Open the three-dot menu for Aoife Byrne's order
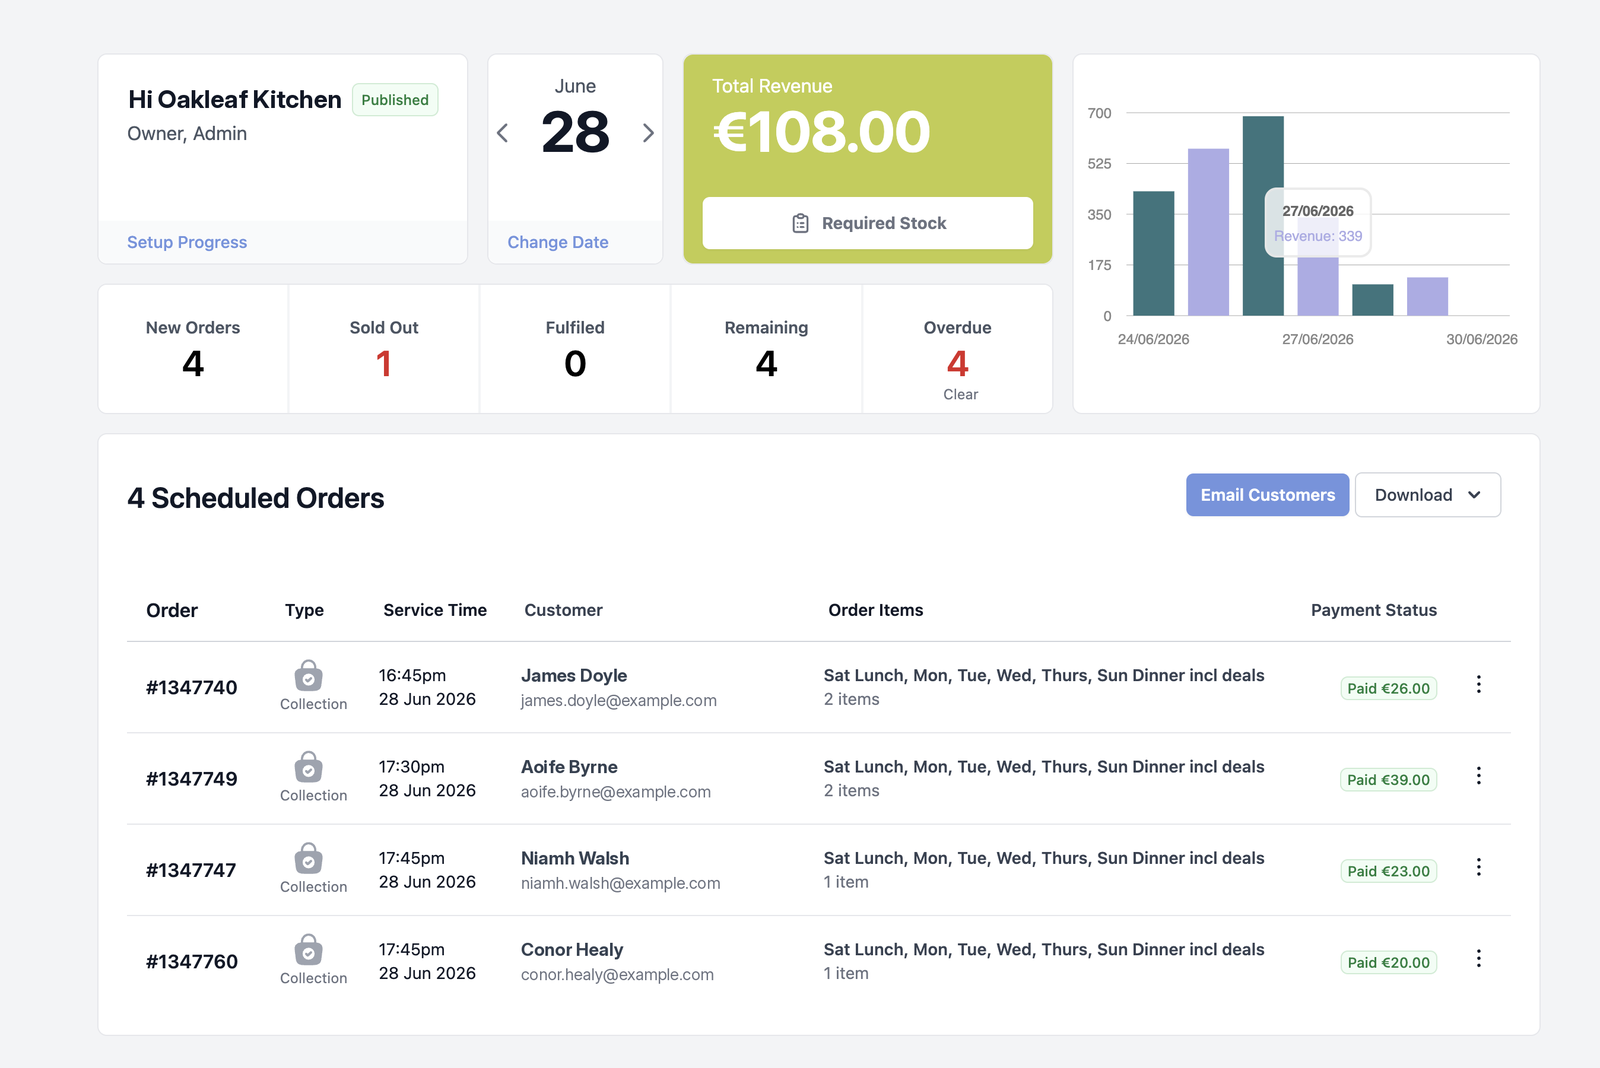1600x1068 pixels. point(1478,776)
